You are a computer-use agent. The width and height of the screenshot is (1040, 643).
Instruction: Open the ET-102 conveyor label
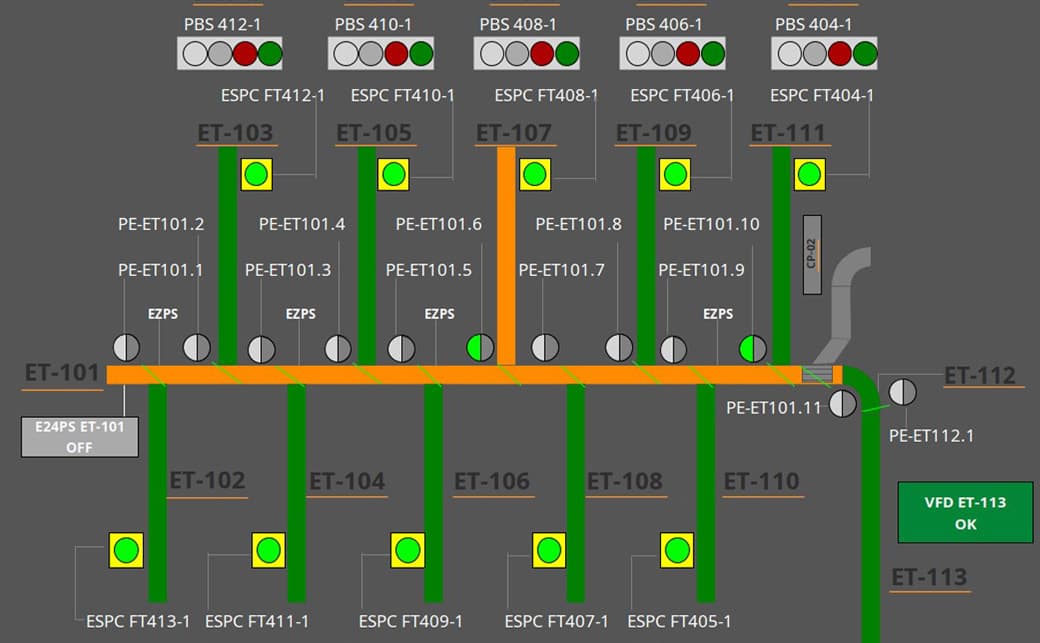point(207,481)
